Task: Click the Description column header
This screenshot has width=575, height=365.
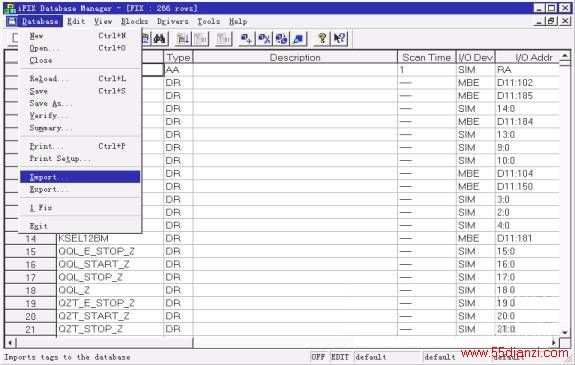Action: (x=295, y=58)
